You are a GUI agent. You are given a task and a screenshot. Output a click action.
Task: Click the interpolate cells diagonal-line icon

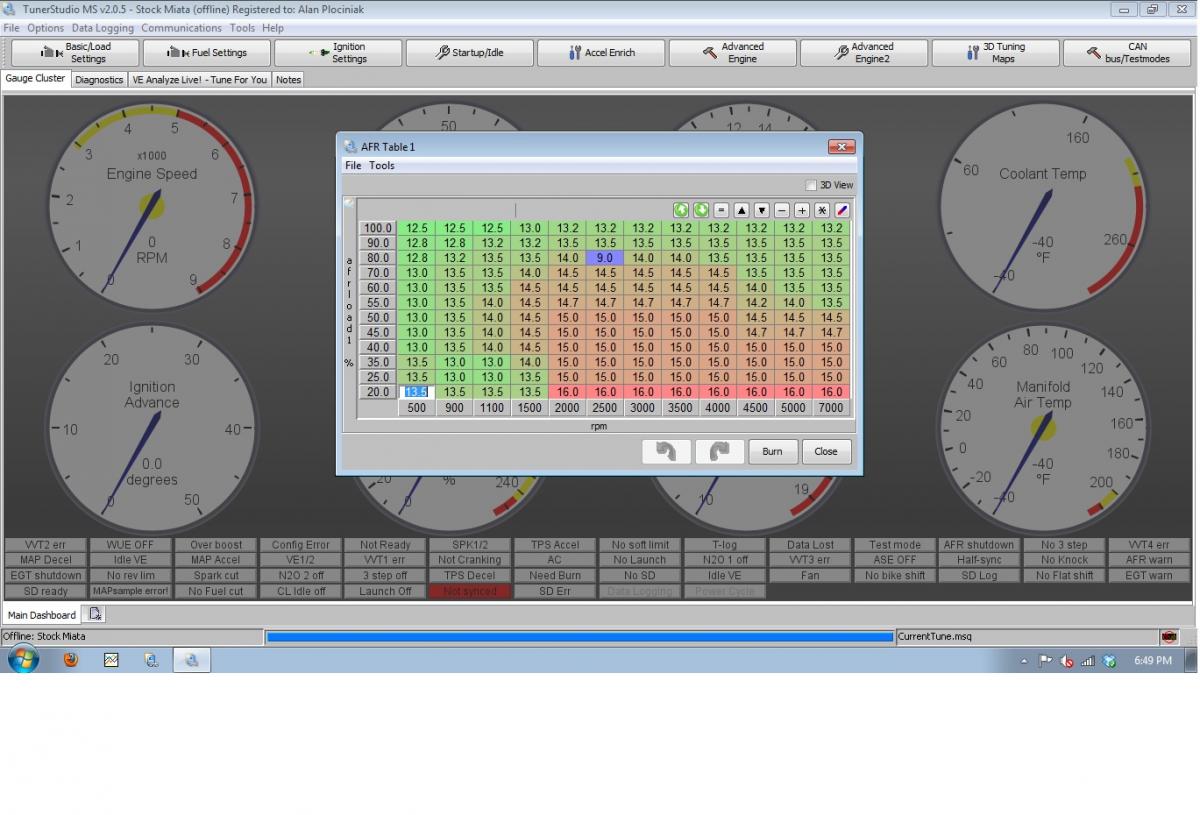[842, 210]
